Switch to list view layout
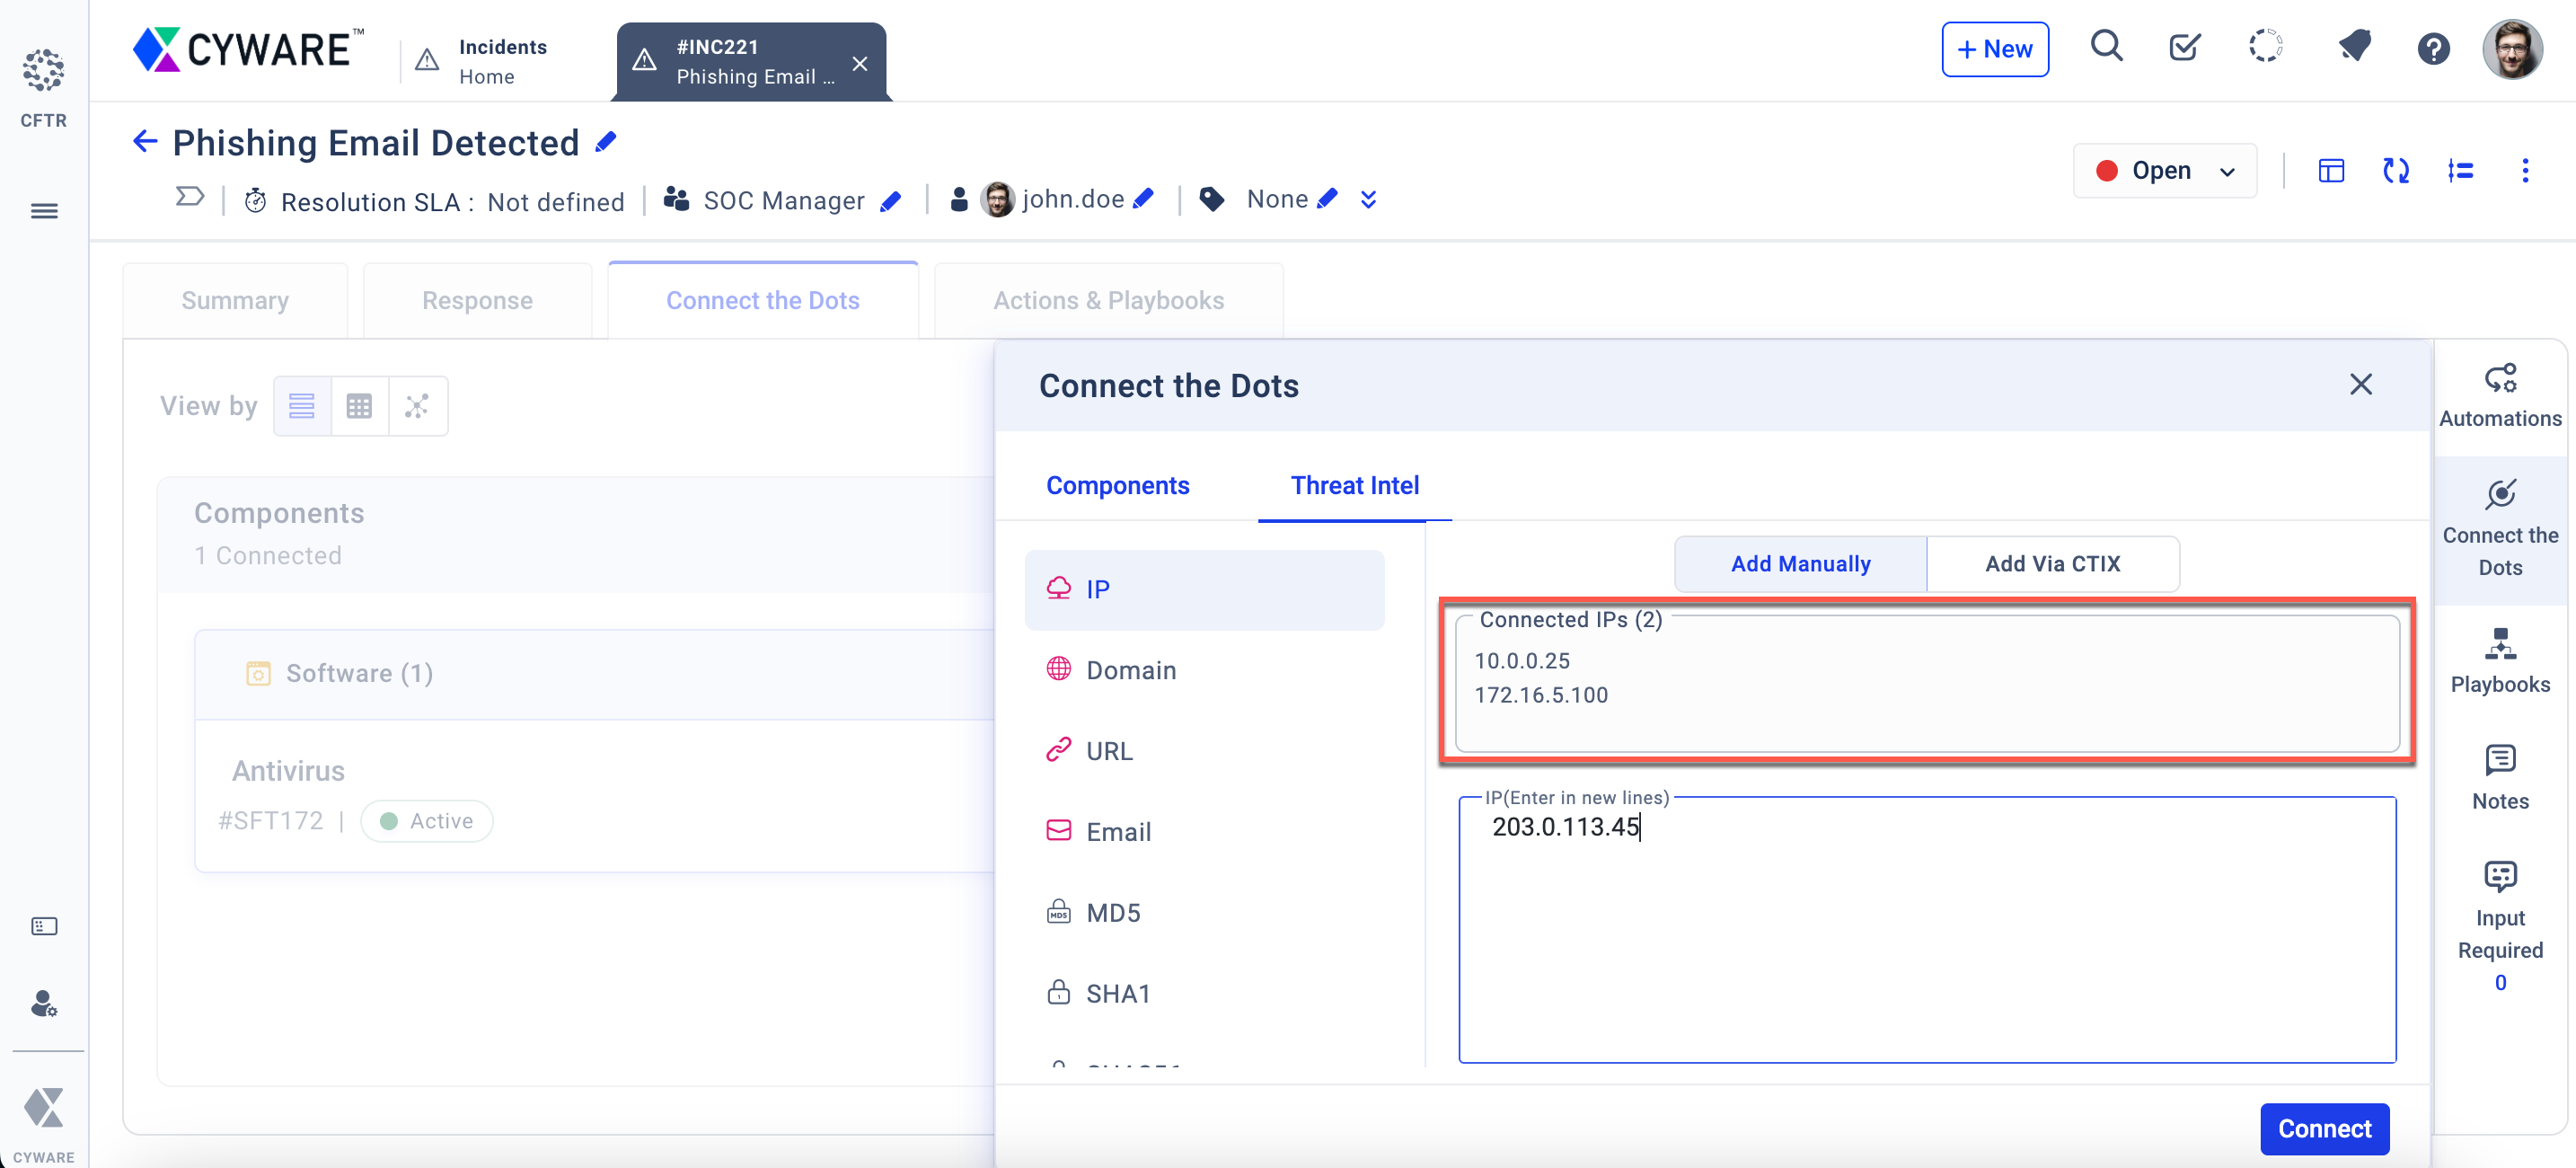This screenshot has height=1168, width=2576. [x=302, y=406]
